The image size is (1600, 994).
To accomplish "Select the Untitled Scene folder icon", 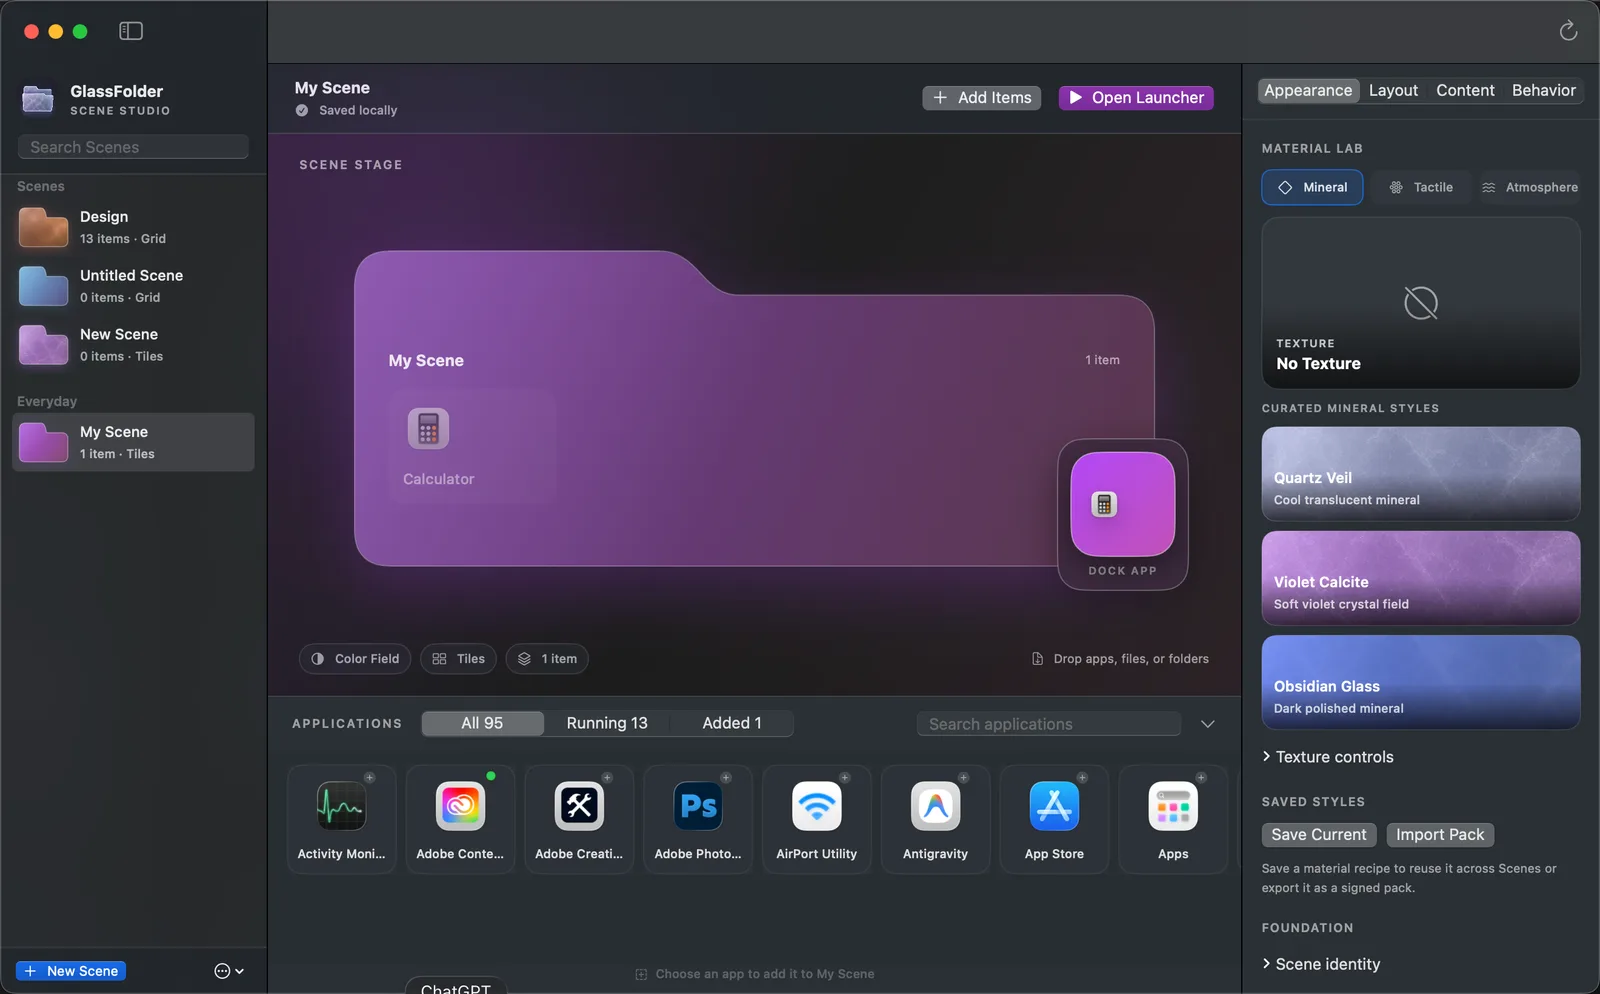I will 43,286.
